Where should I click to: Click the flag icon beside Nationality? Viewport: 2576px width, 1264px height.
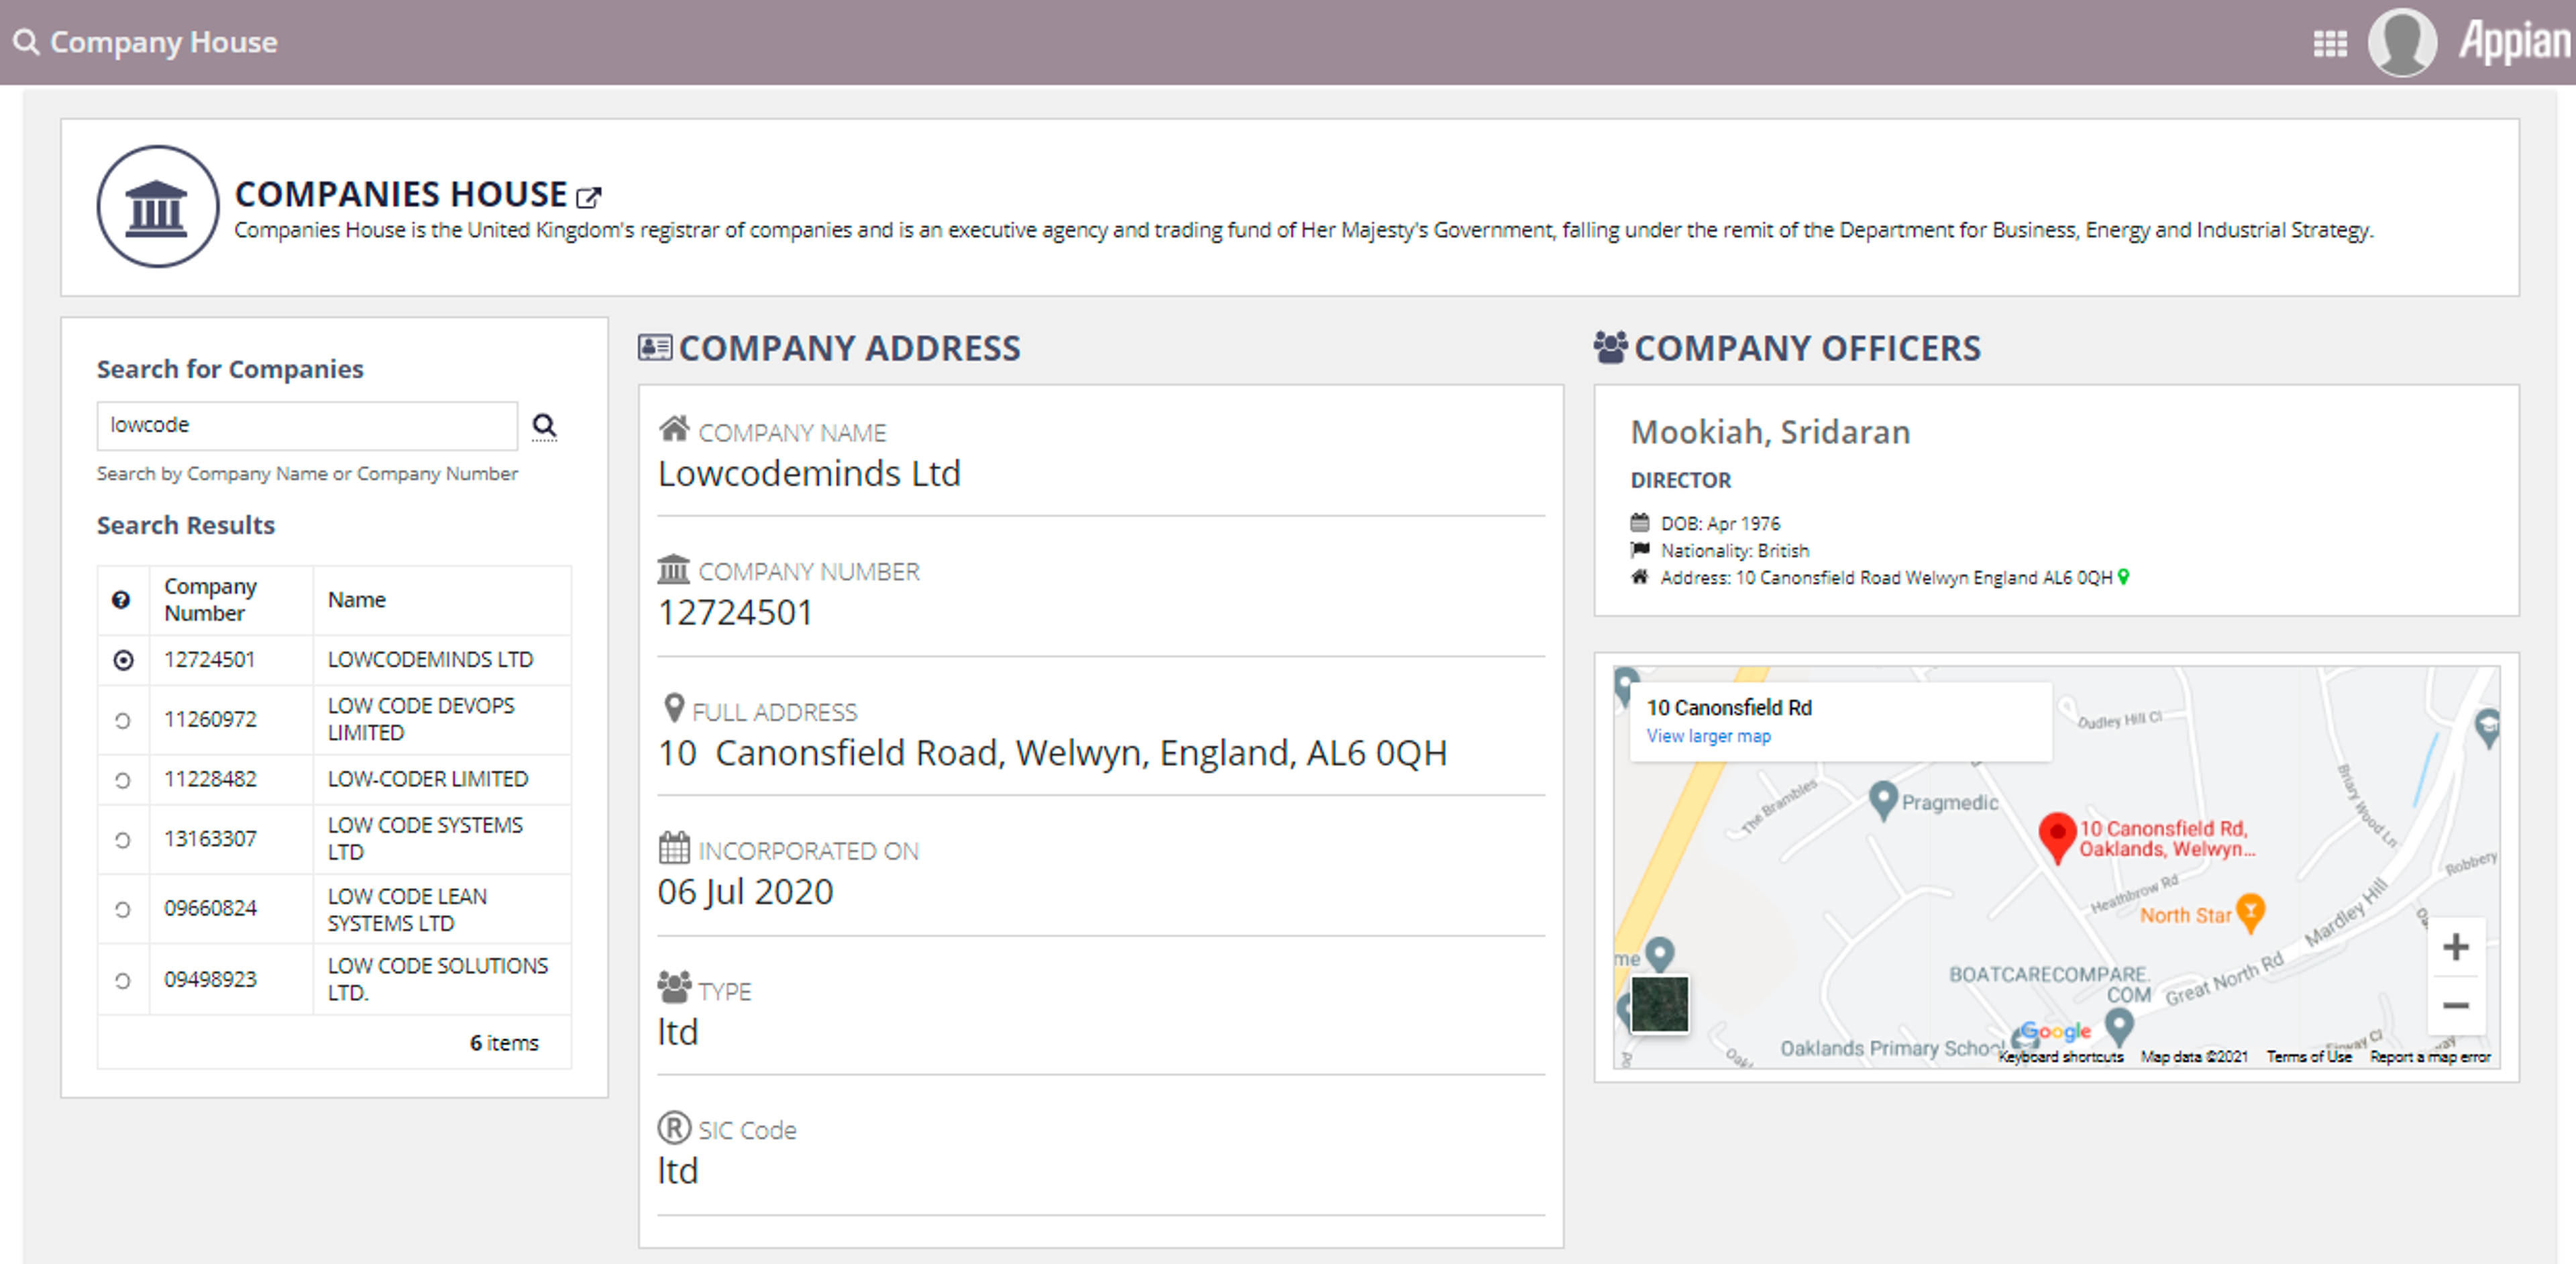[x=1640, y=549]
